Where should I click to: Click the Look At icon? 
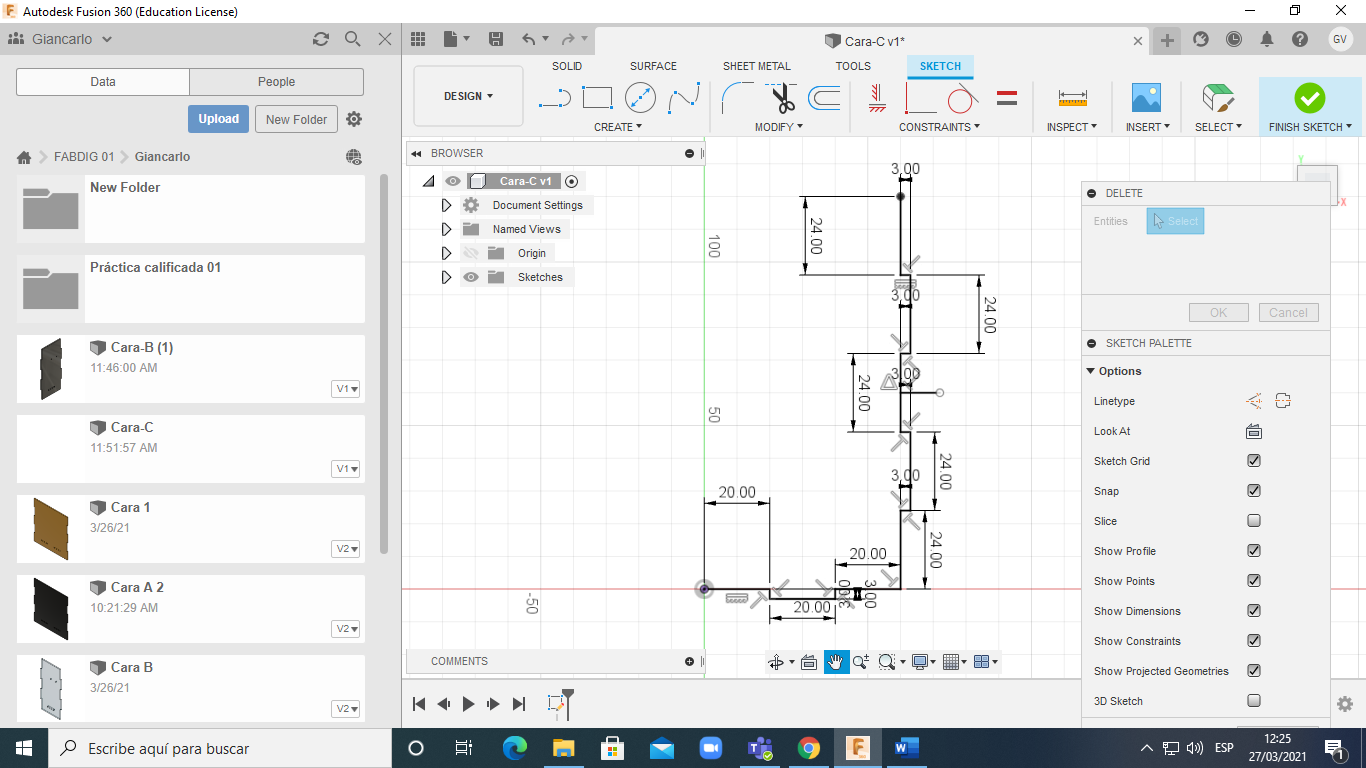coord(1253,431)
